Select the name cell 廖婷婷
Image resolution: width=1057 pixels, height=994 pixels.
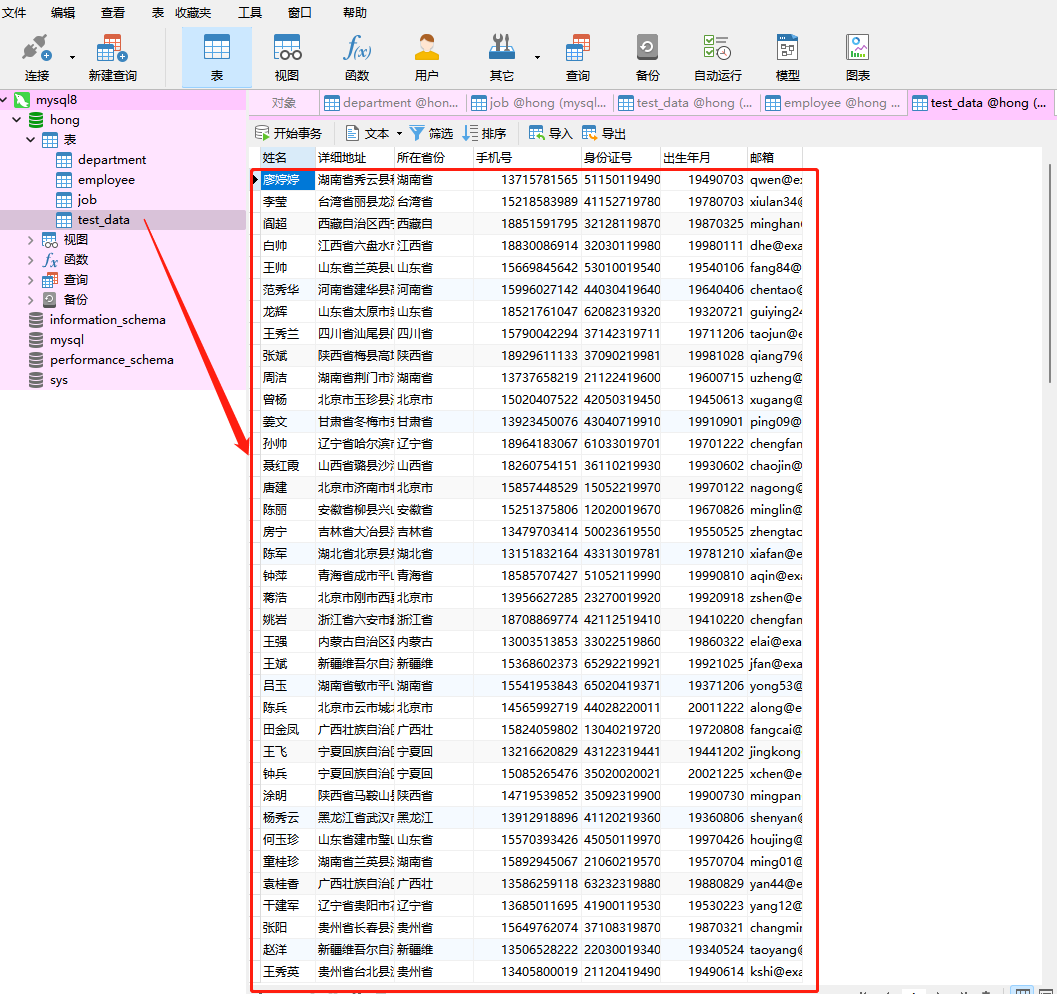click(x=288, y=180)
